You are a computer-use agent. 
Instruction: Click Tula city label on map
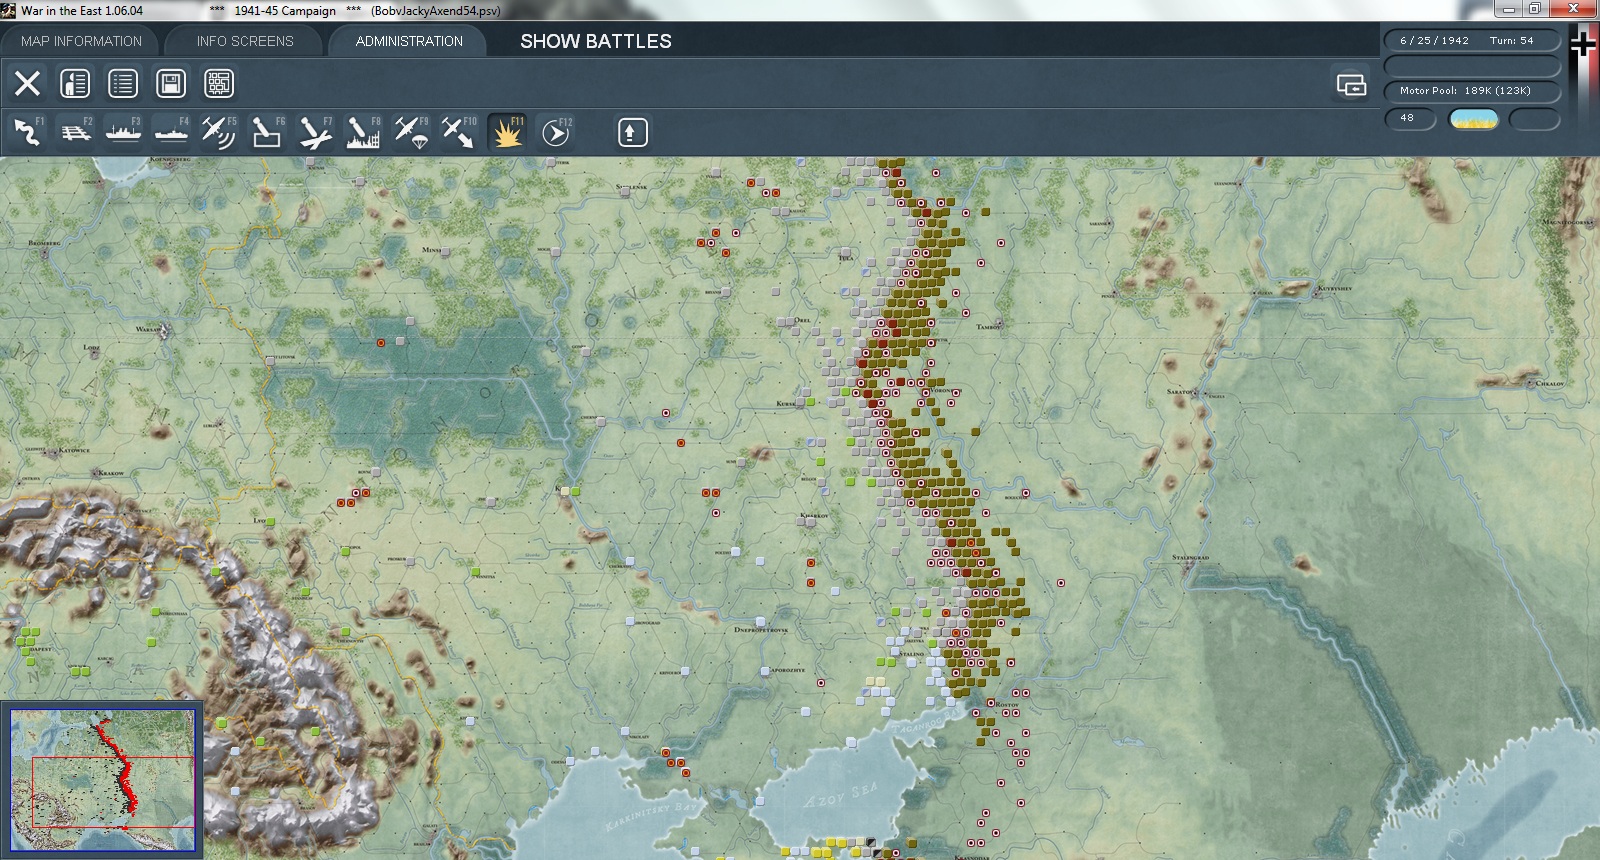pos(846,257)
